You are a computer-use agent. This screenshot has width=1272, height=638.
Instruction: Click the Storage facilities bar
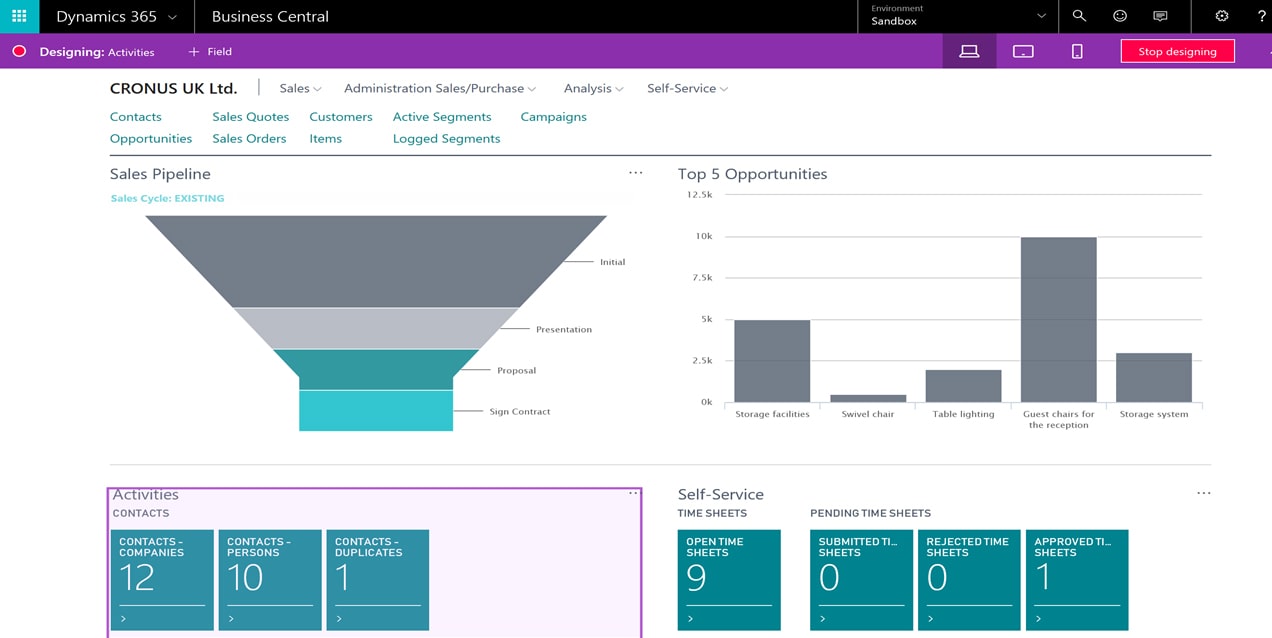[772, 361]
